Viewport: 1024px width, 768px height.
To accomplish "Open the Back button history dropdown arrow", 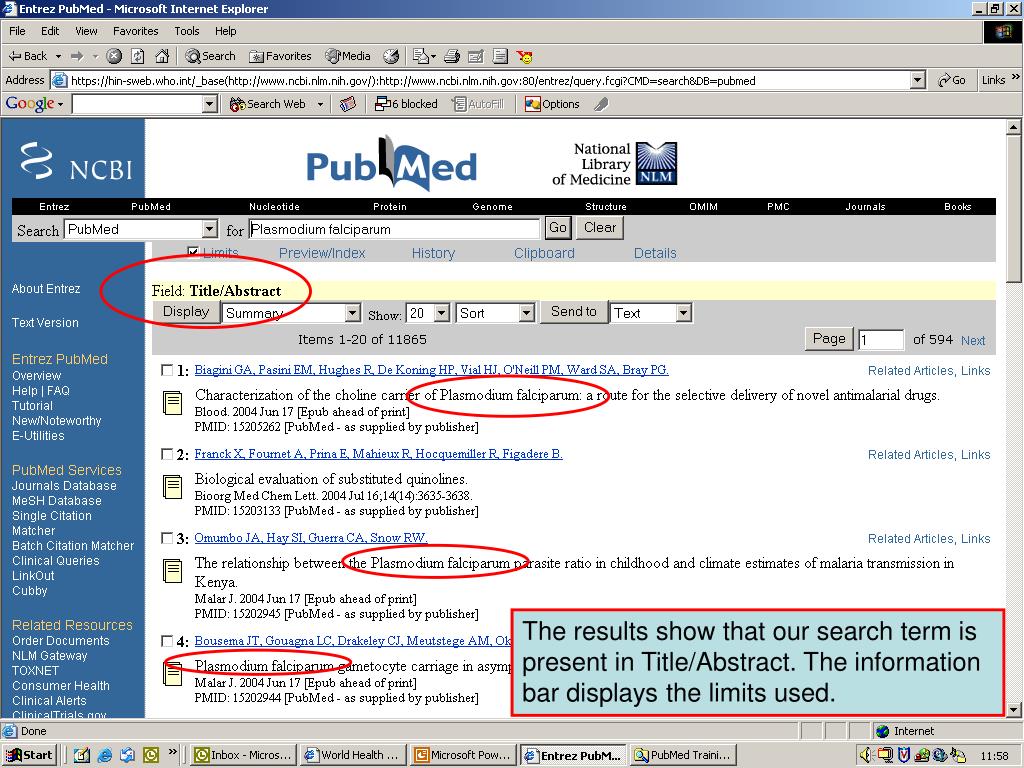I will (x=58, y=56).
